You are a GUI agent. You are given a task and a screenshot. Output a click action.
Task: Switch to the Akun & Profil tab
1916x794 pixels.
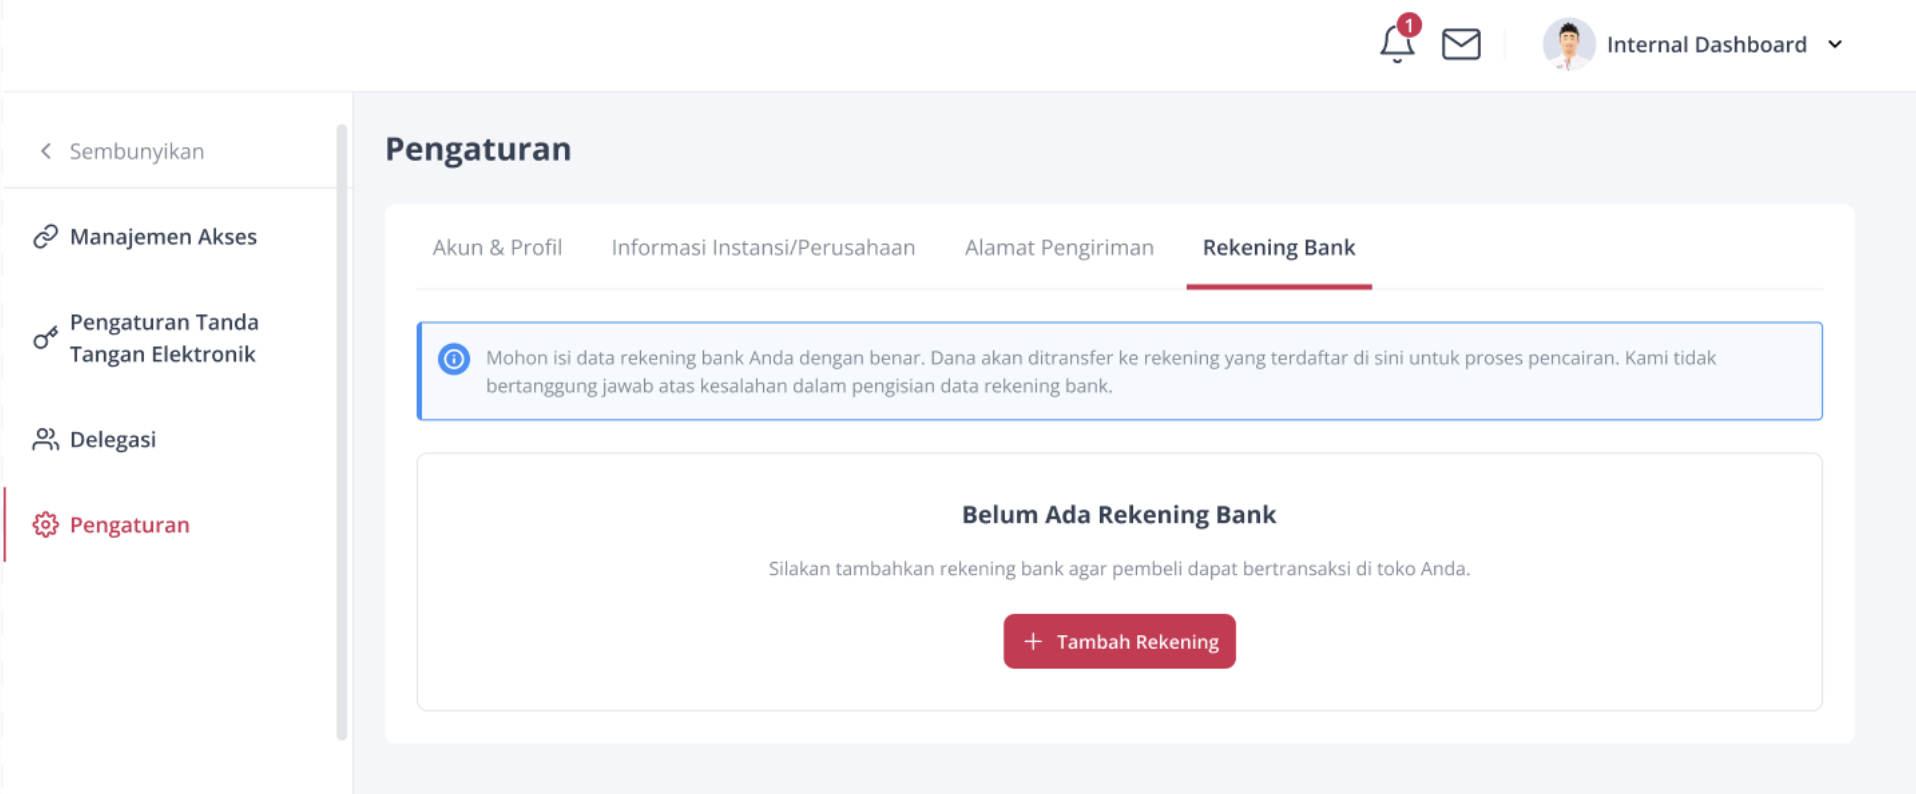497,247
